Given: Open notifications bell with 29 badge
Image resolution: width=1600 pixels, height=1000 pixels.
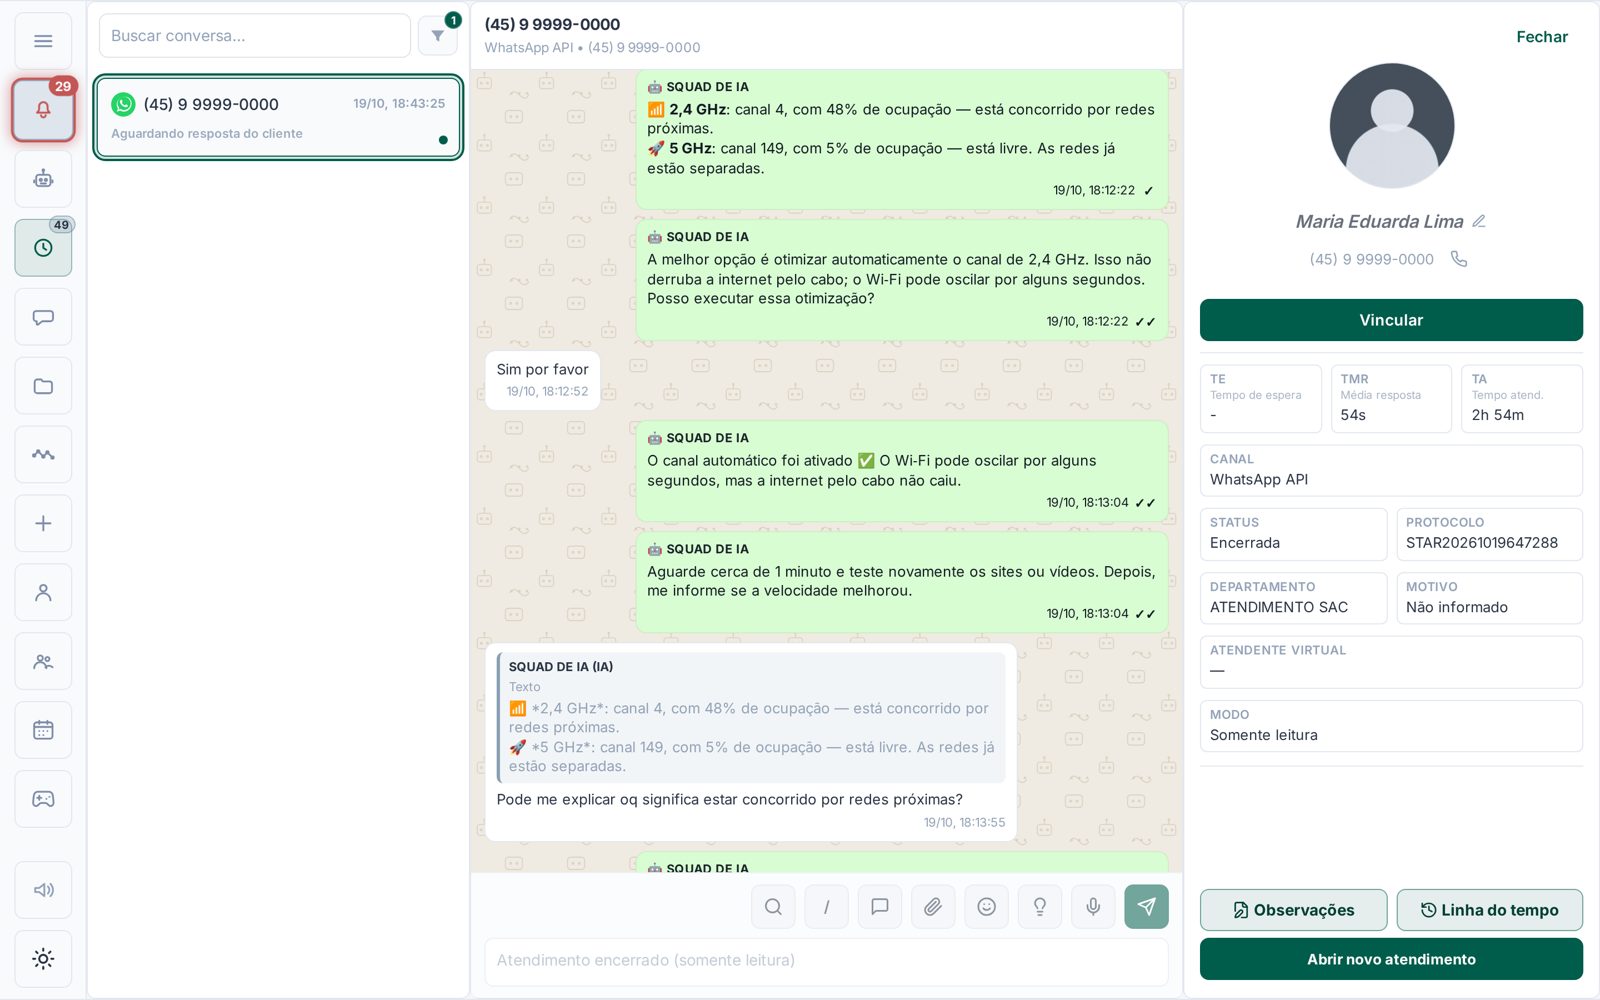Looking at the screenshot, I should click(x=43, y=110).
